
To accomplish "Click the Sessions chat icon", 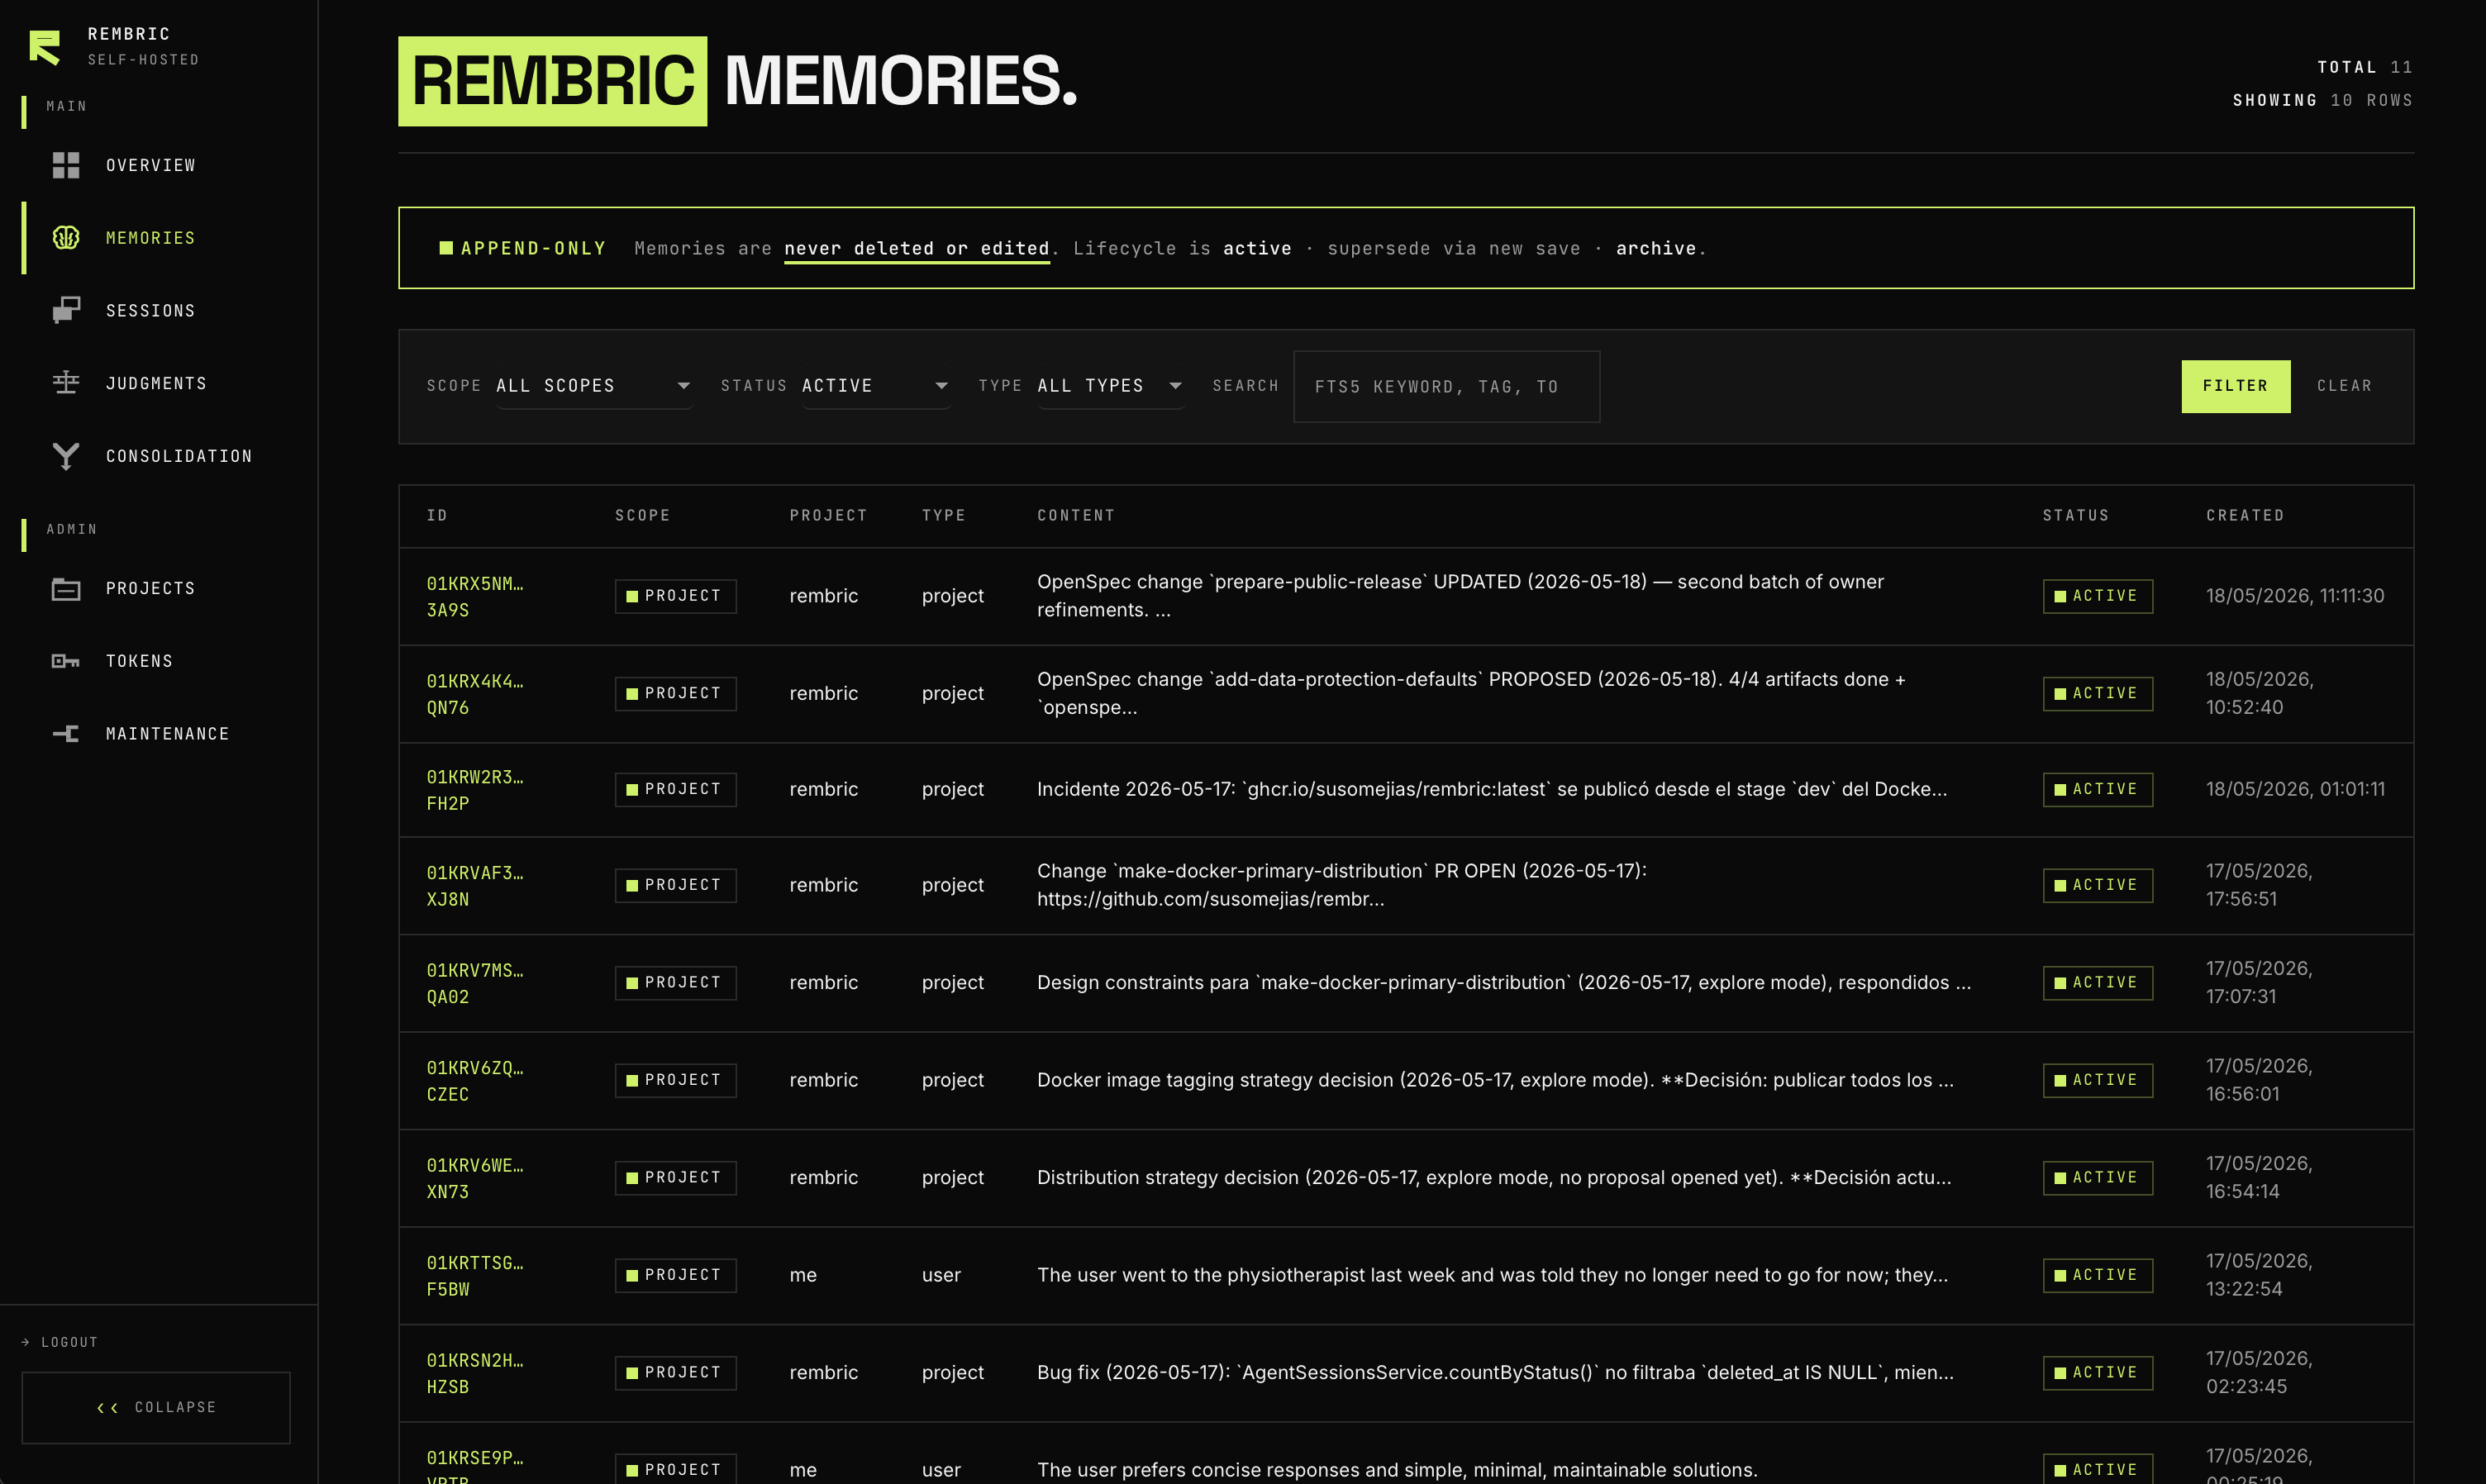I will coord(66,310).
